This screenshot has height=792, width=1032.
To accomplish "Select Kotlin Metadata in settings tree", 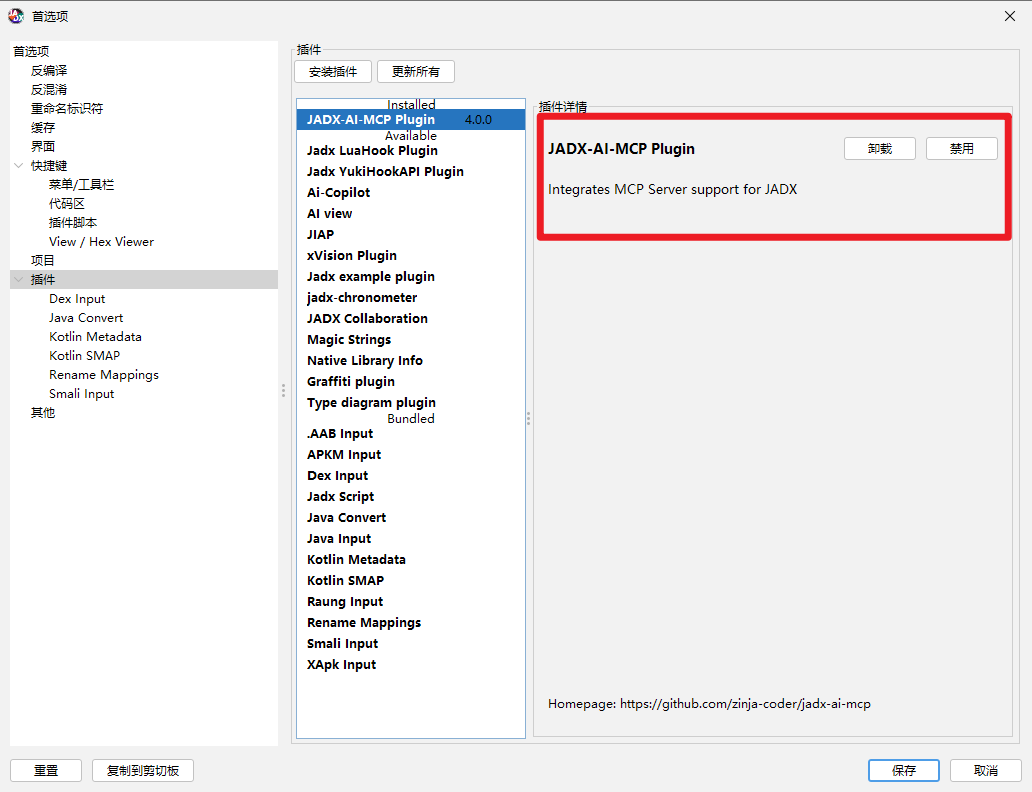I will 95,336.
